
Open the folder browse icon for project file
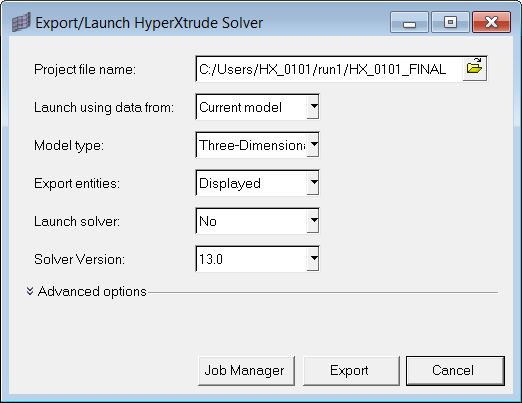(x=474, y=69)
